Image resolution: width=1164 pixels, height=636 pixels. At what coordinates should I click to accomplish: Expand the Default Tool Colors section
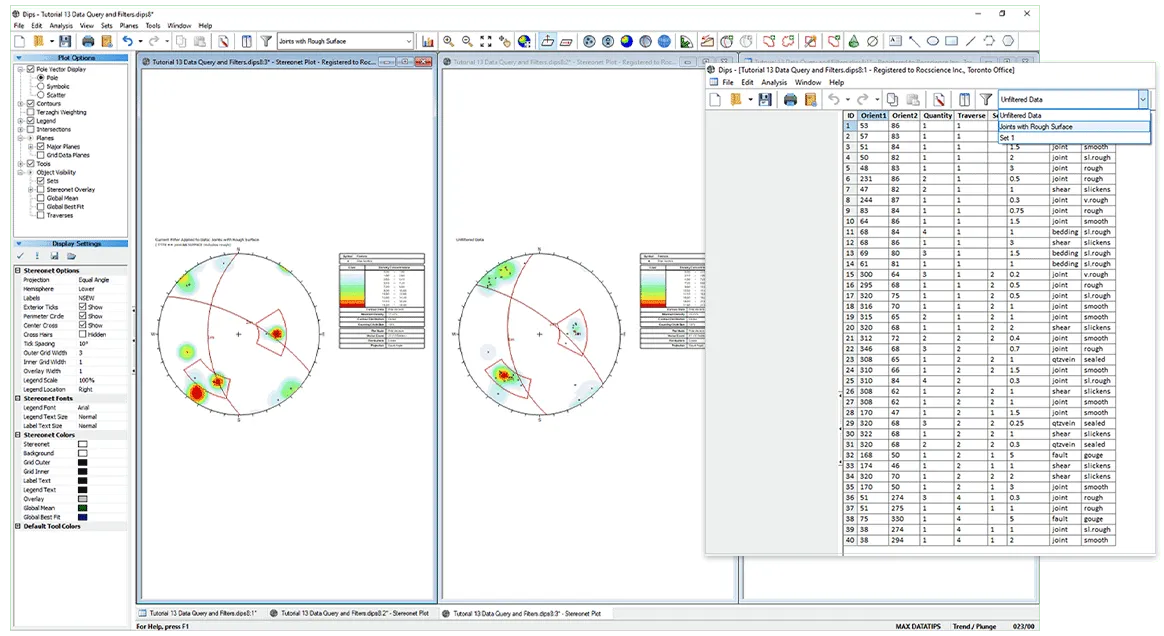point(18,526)
